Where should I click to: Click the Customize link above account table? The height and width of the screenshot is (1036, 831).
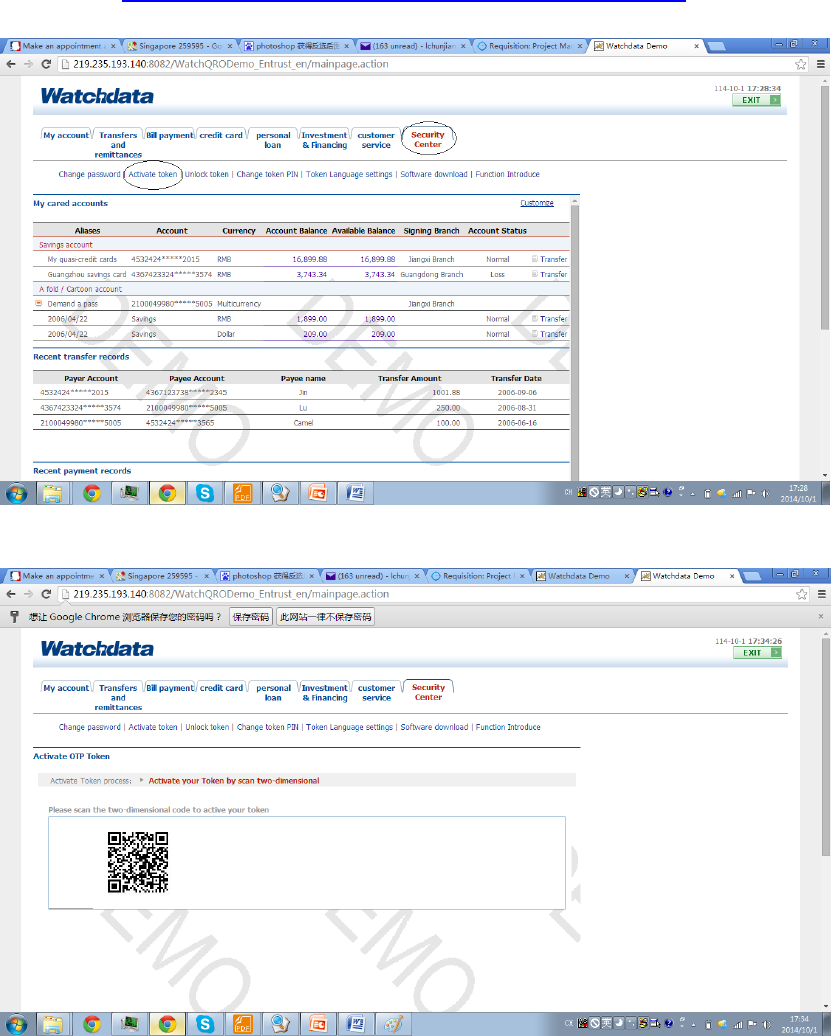tap(536, 203)
